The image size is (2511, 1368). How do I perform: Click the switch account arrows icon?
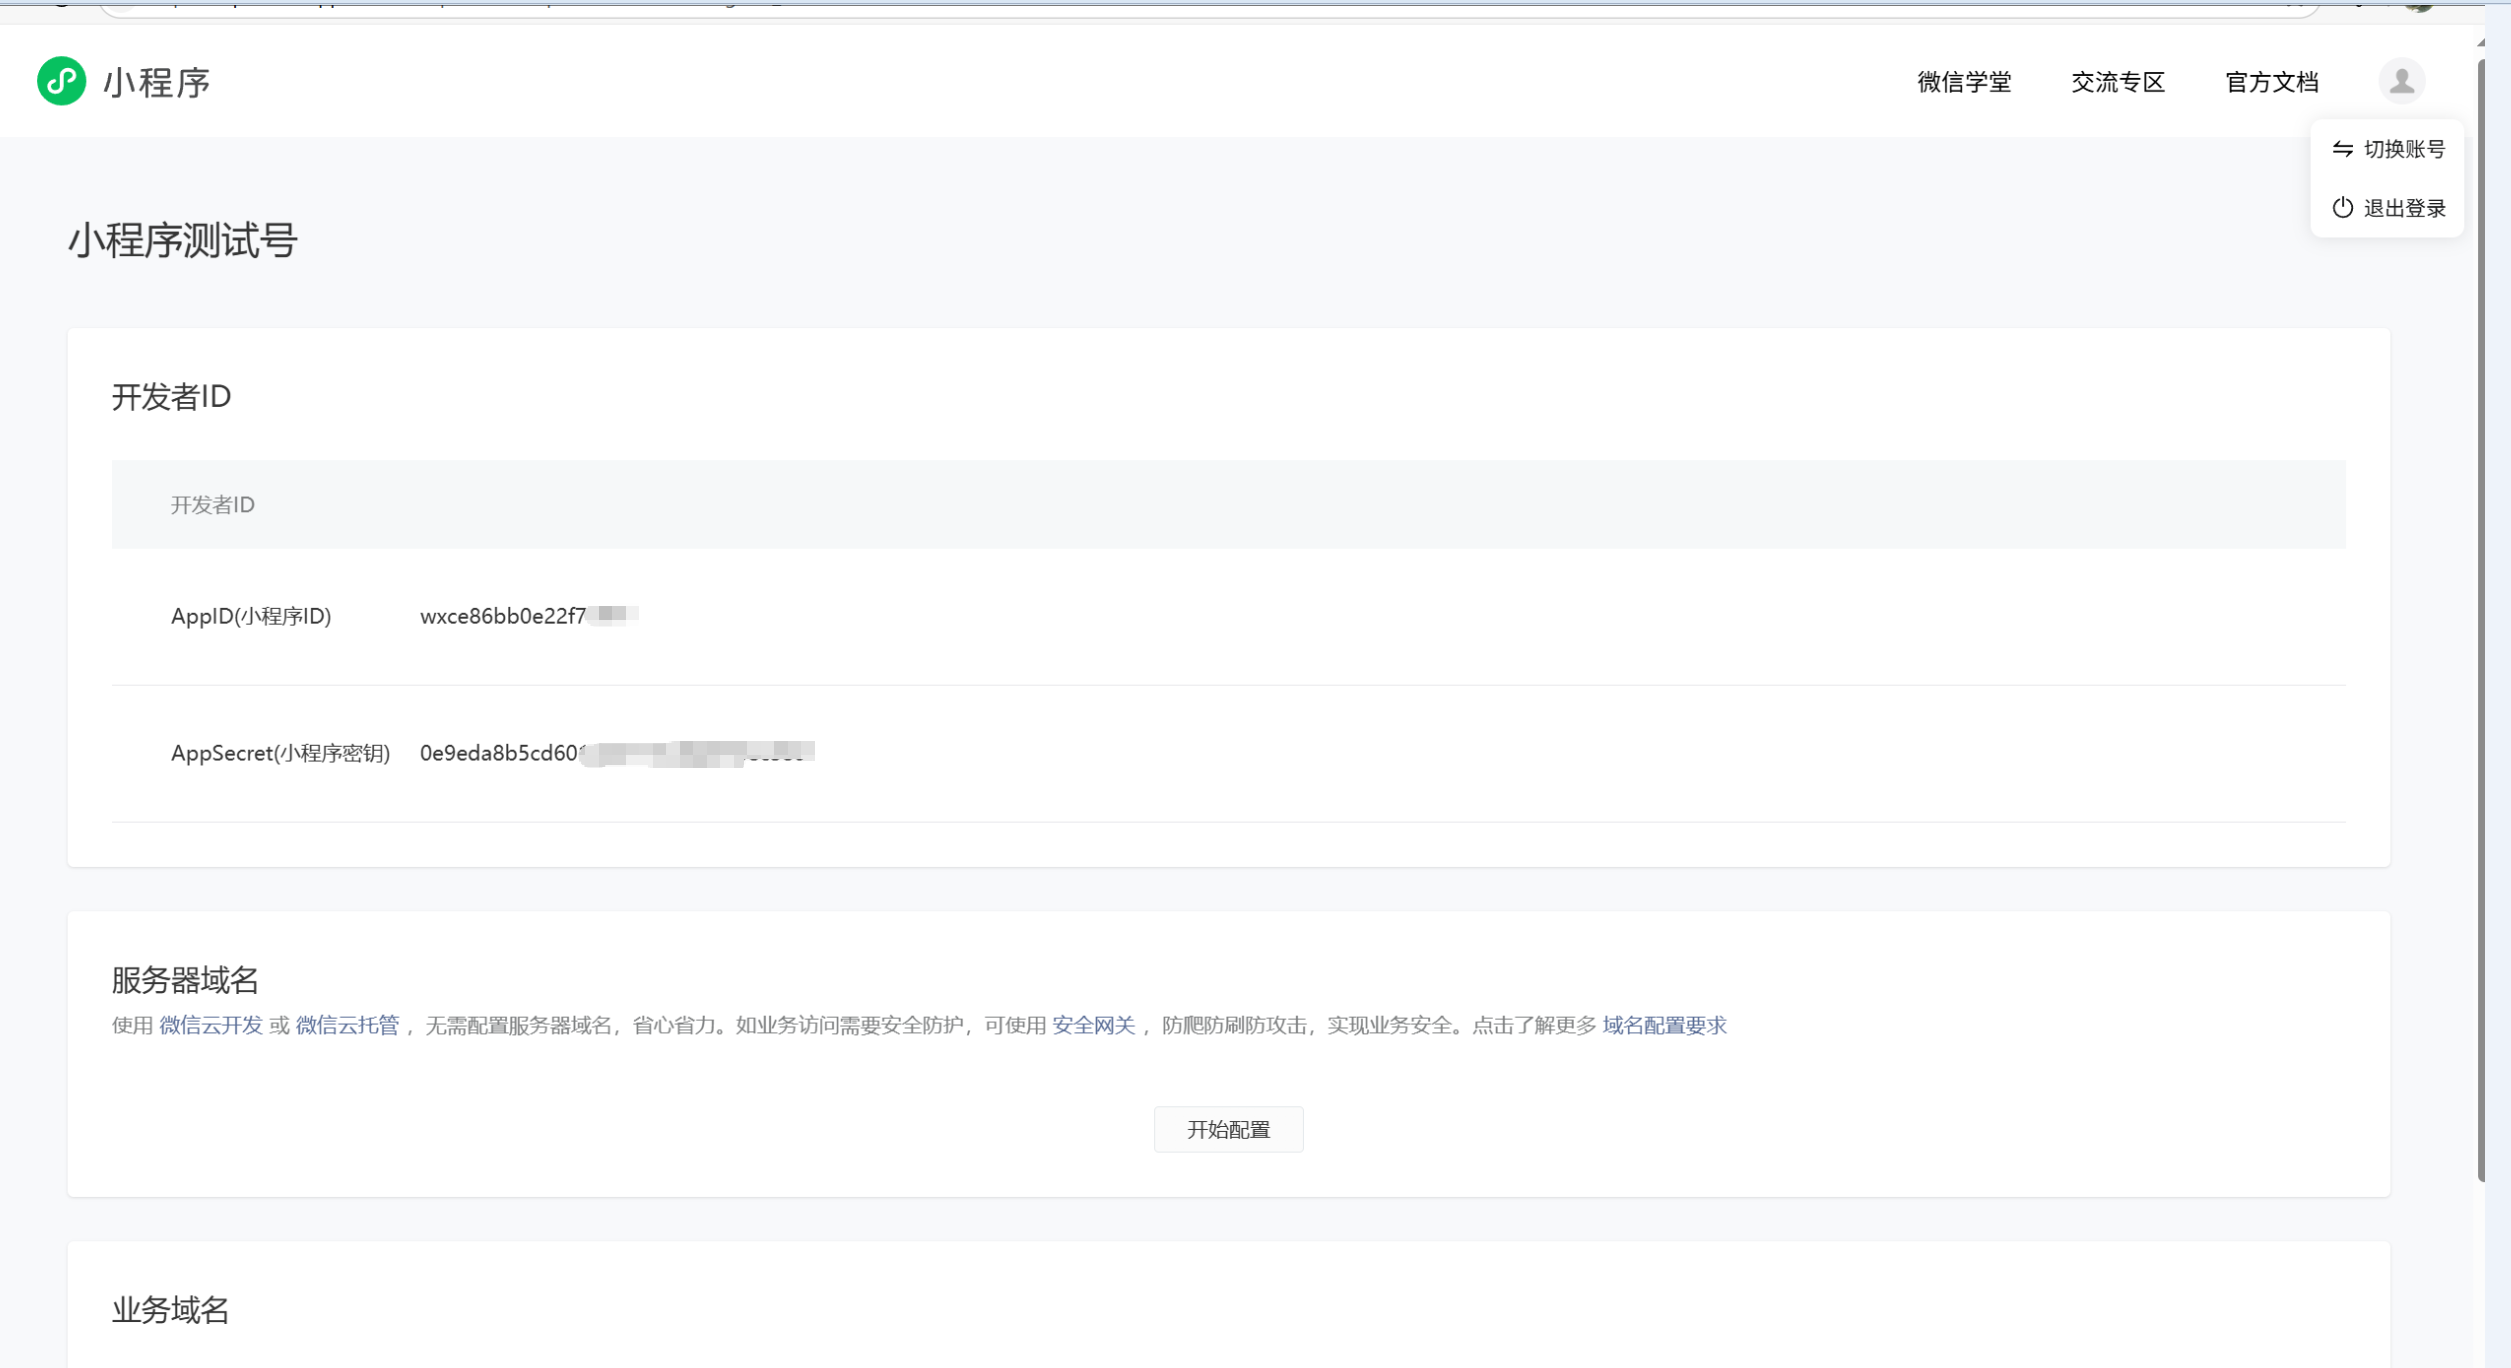(2342, 149)
